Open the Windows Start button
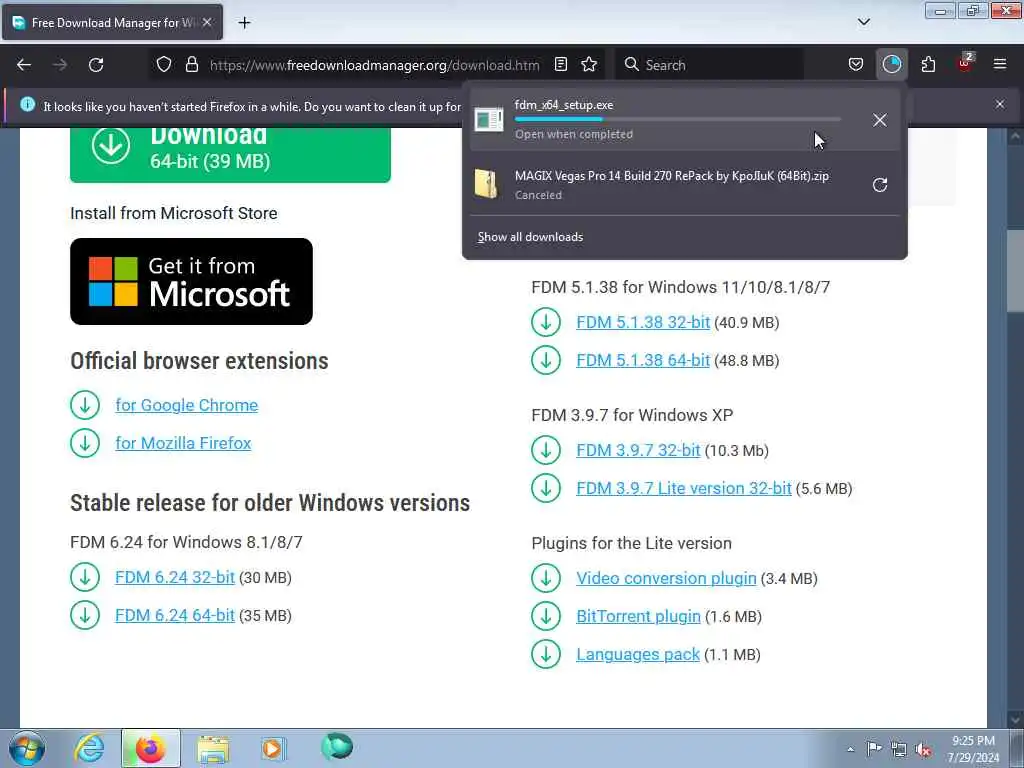Viewport: 1024px width, 768px height. click(x=27, y=748)
